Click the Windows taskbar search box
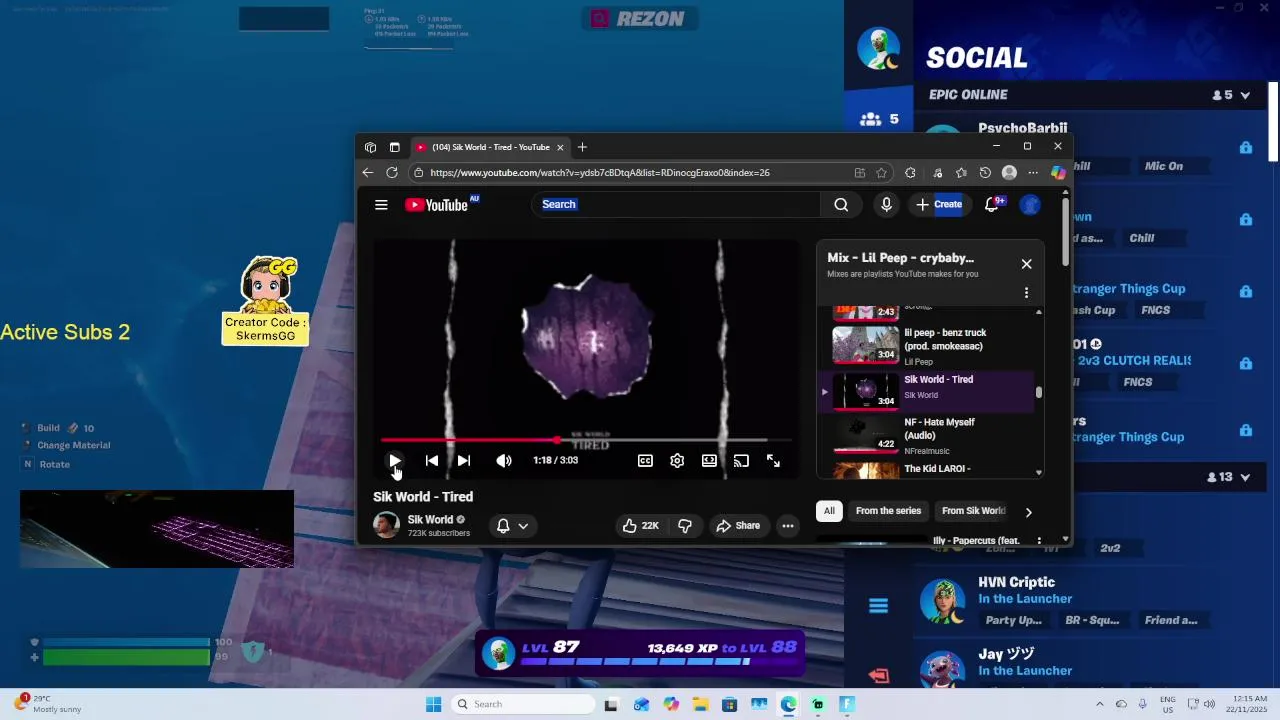 523,704
